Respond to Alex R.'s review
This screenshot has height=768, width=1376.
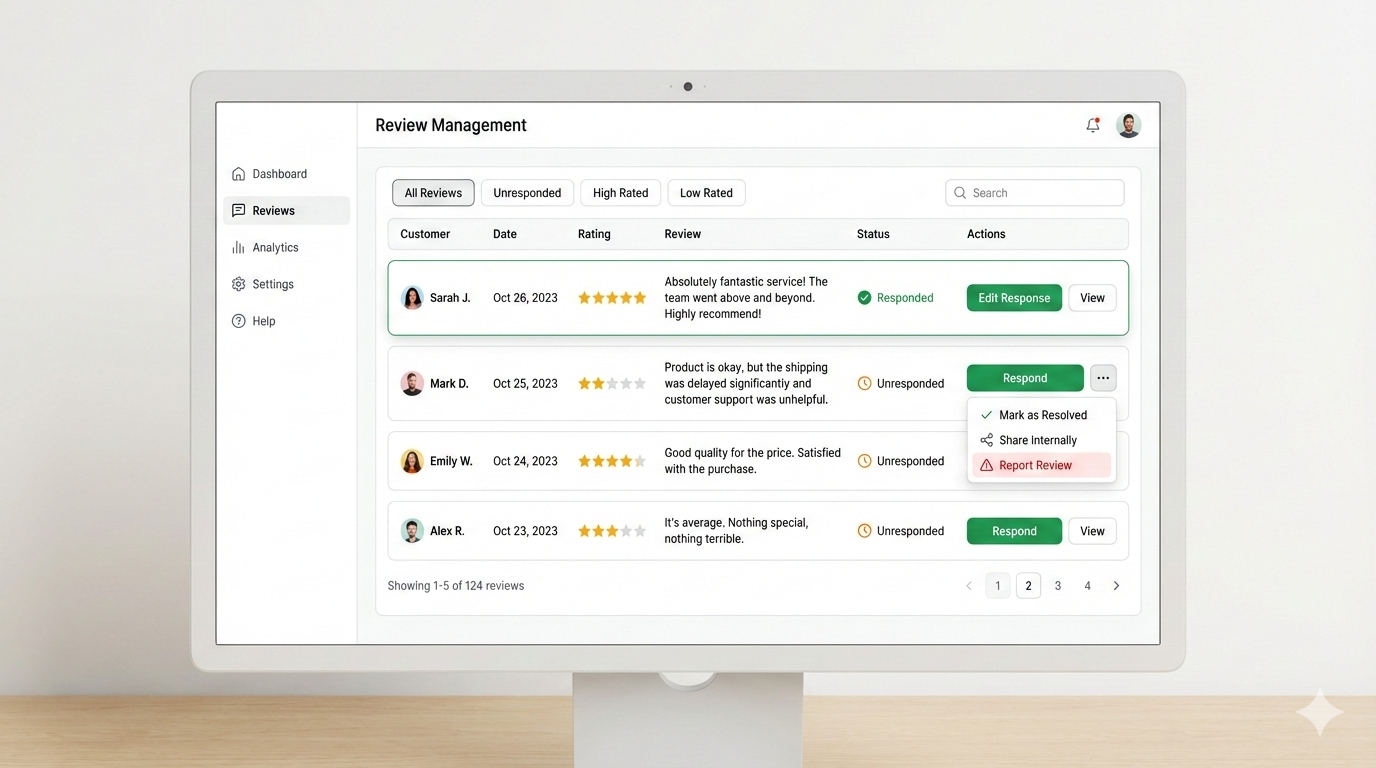click(1014, 530)
